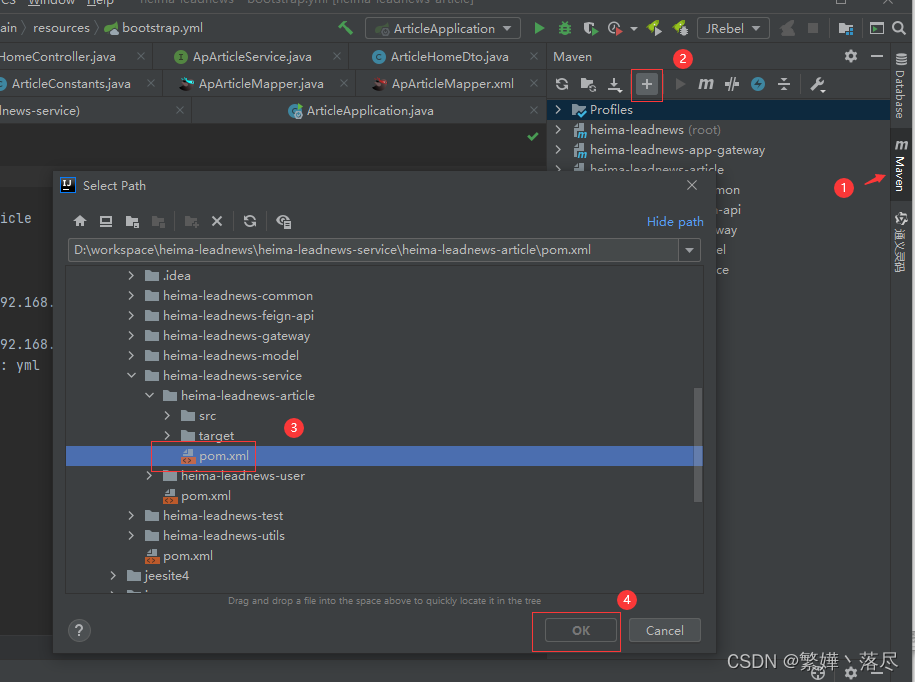Open Database side tool window
The width and height of the screenshot is (915, 682).
point(900,86)
